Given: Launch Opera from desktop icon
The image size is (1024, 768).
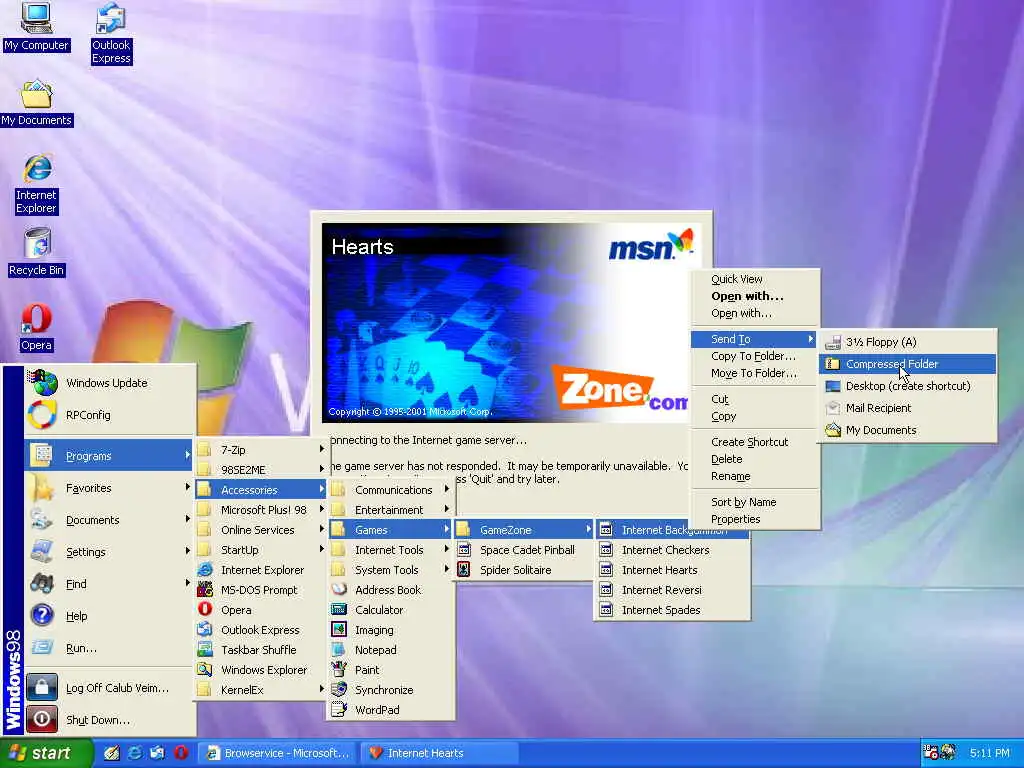Looking at the screenshot, I should [x=36, y=327].
